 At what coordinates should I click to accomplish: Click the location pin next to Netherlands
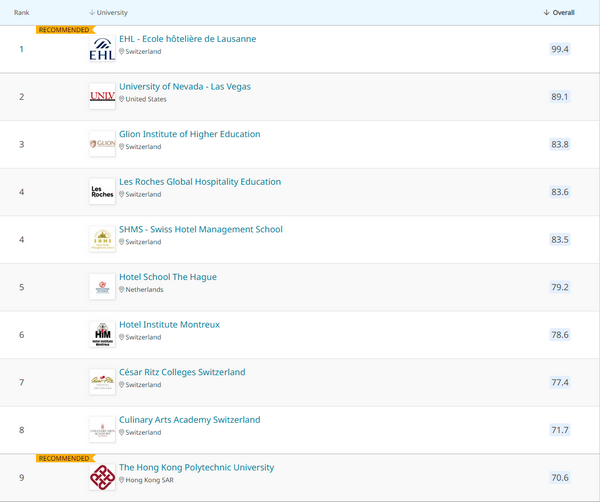pyautogui.click(x=121, y=290)
